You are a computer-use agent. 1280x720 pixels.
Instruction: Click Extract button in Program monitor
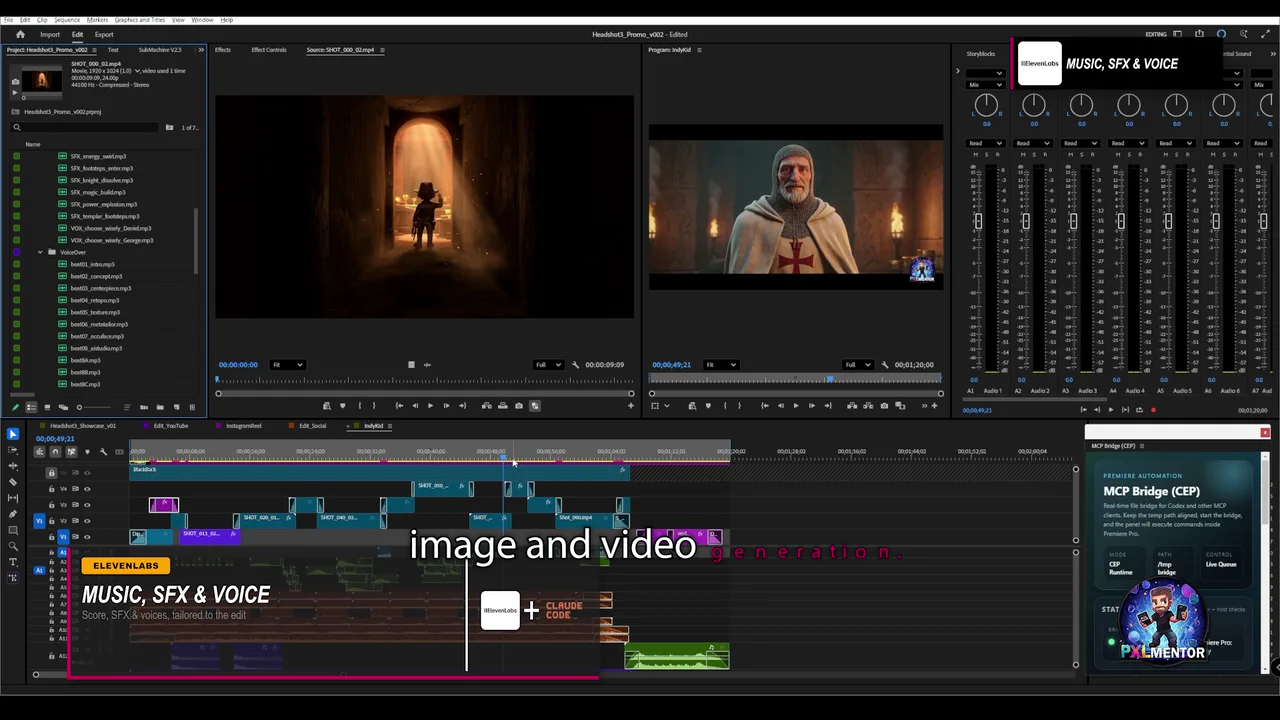pyautogui.click(x=867, y=405)
